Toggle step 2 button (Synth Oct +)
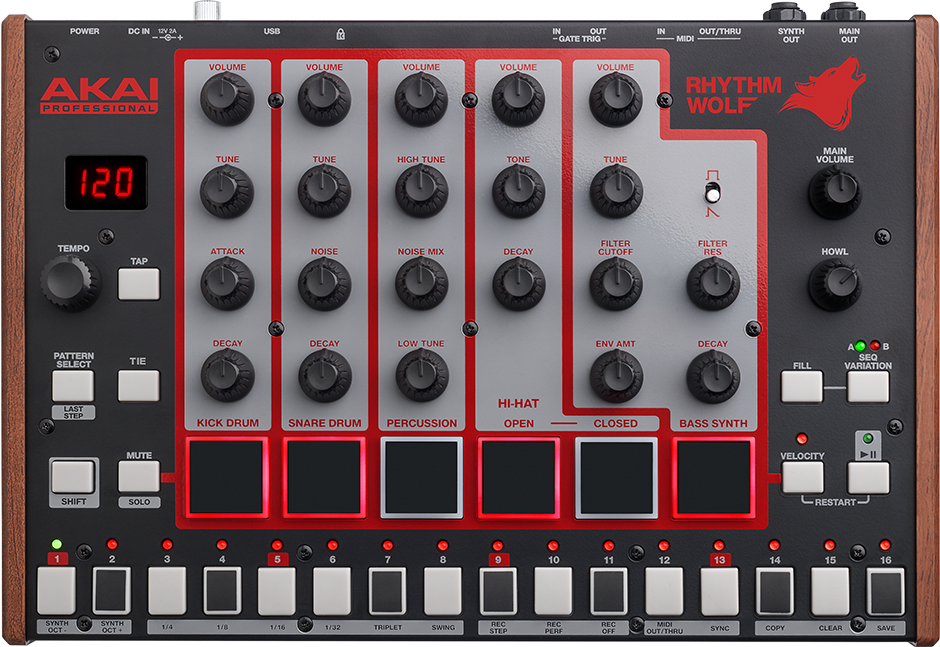The height and width of the screenshot is (647, 940). pos(112,591)
